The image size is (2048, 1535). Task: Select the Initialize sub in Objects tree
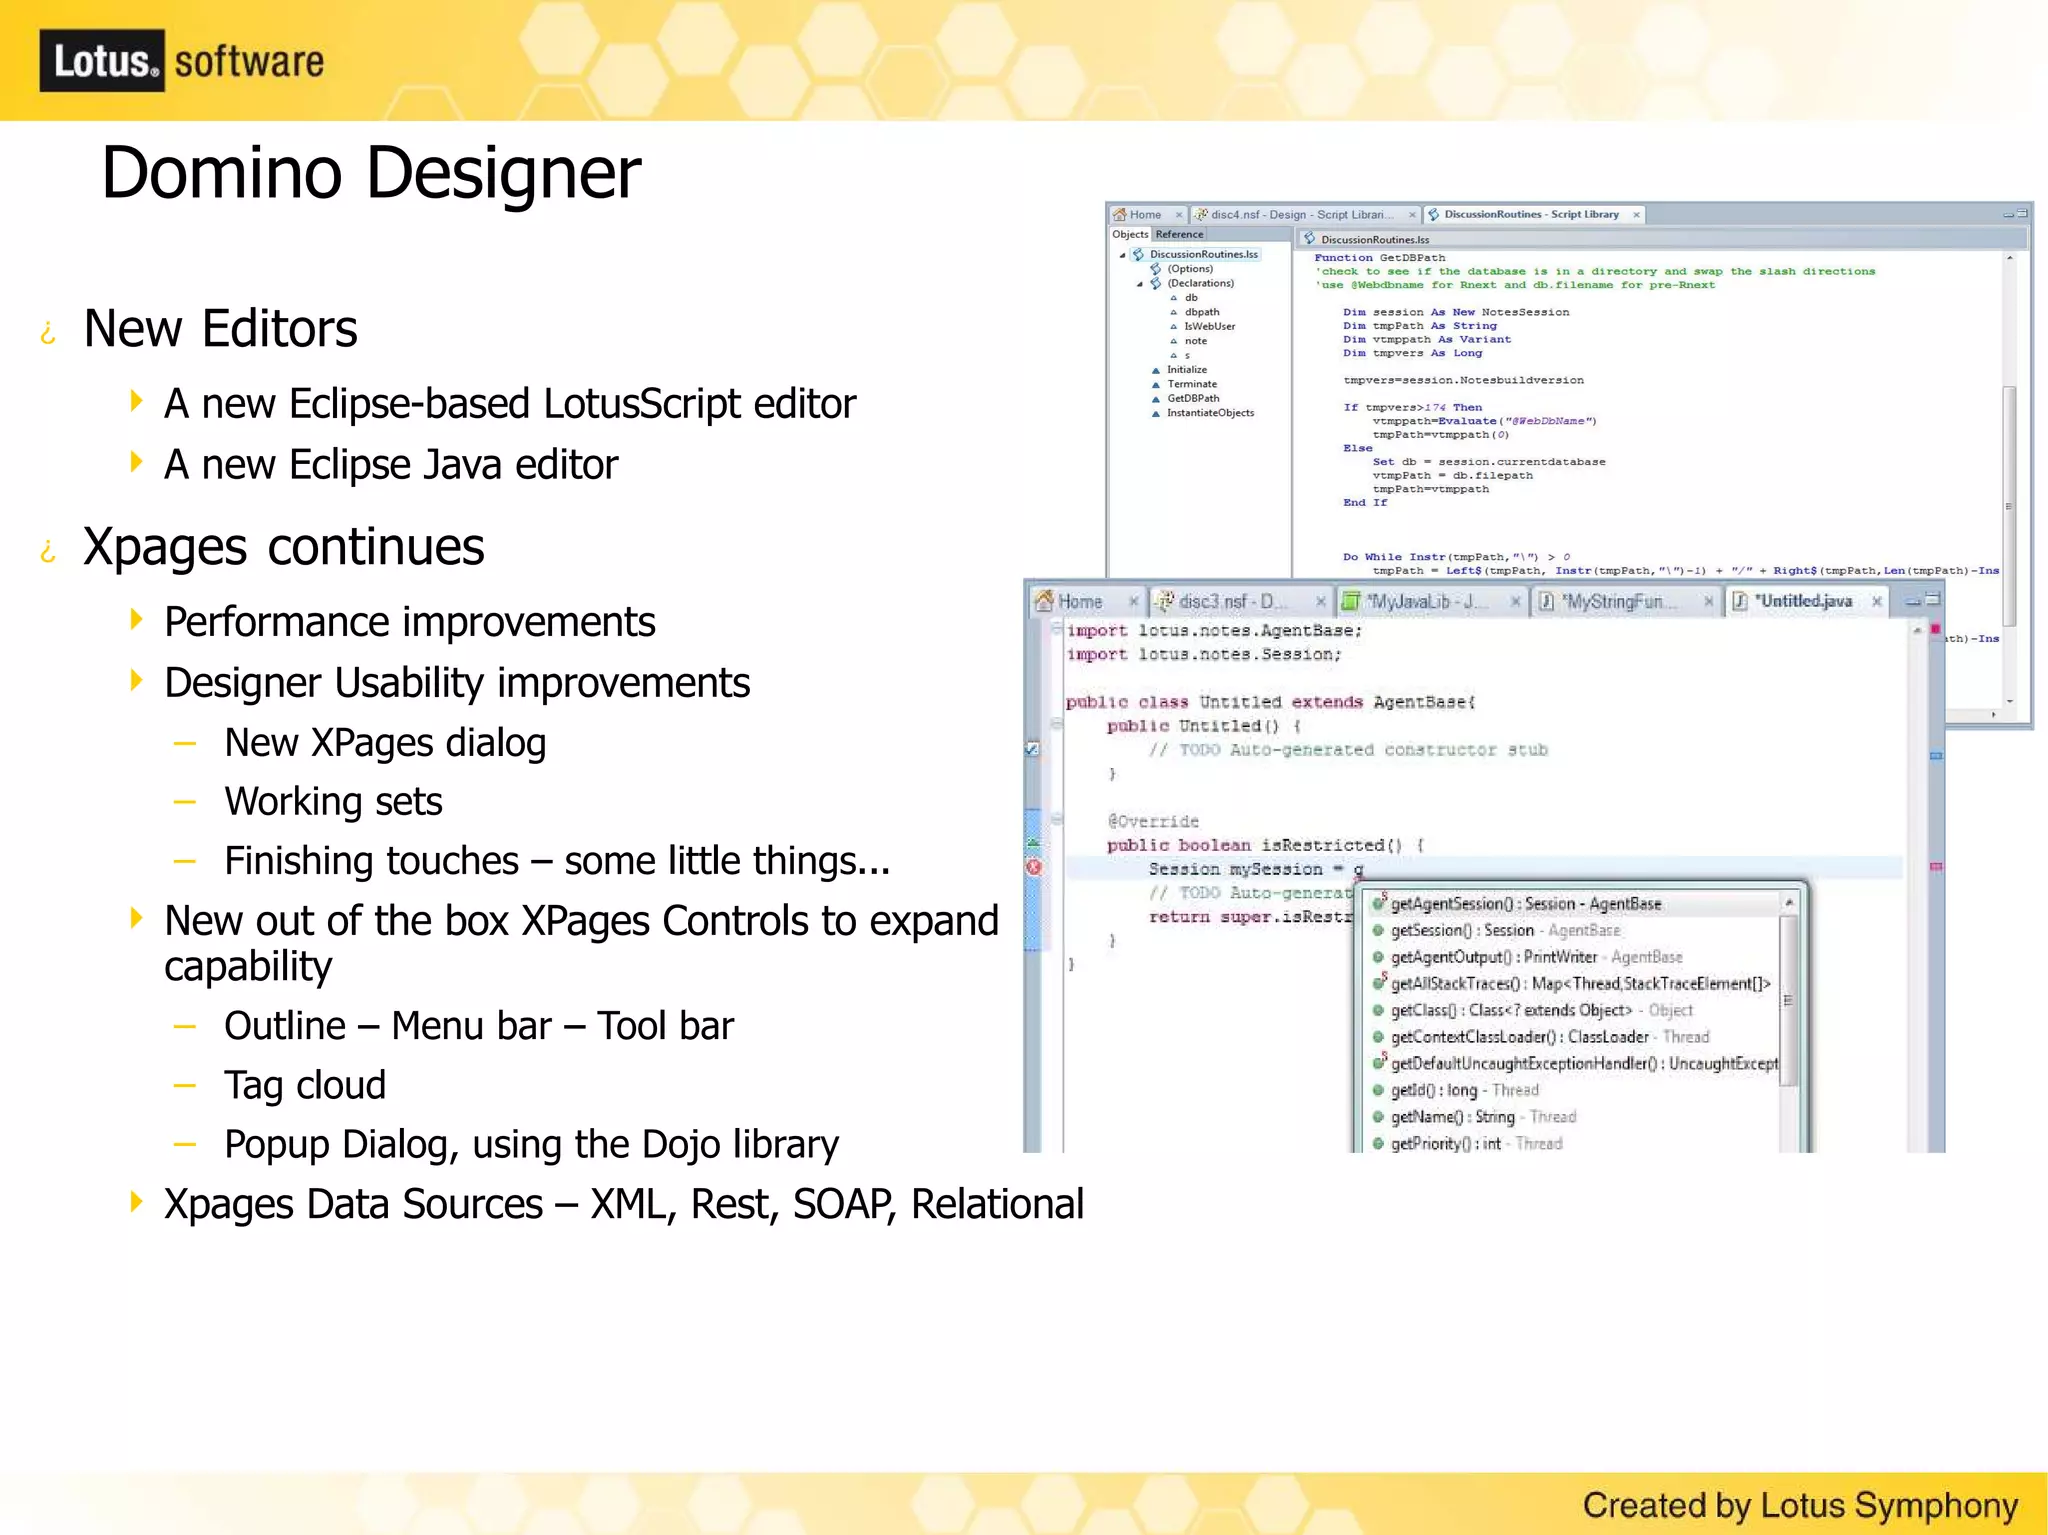(1186, 370)
